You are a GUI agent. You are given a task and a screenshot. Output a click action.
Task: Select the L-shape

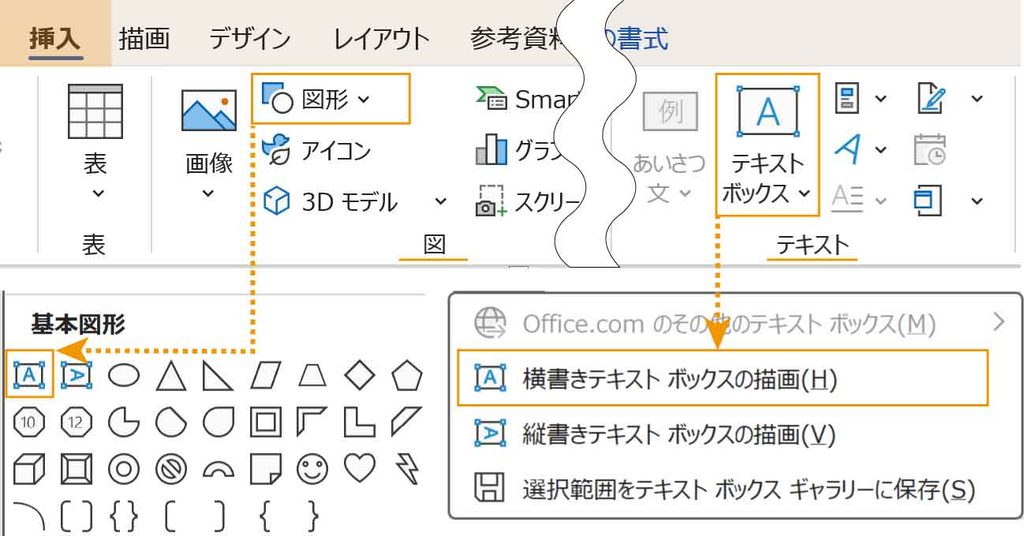click(359, 422)
